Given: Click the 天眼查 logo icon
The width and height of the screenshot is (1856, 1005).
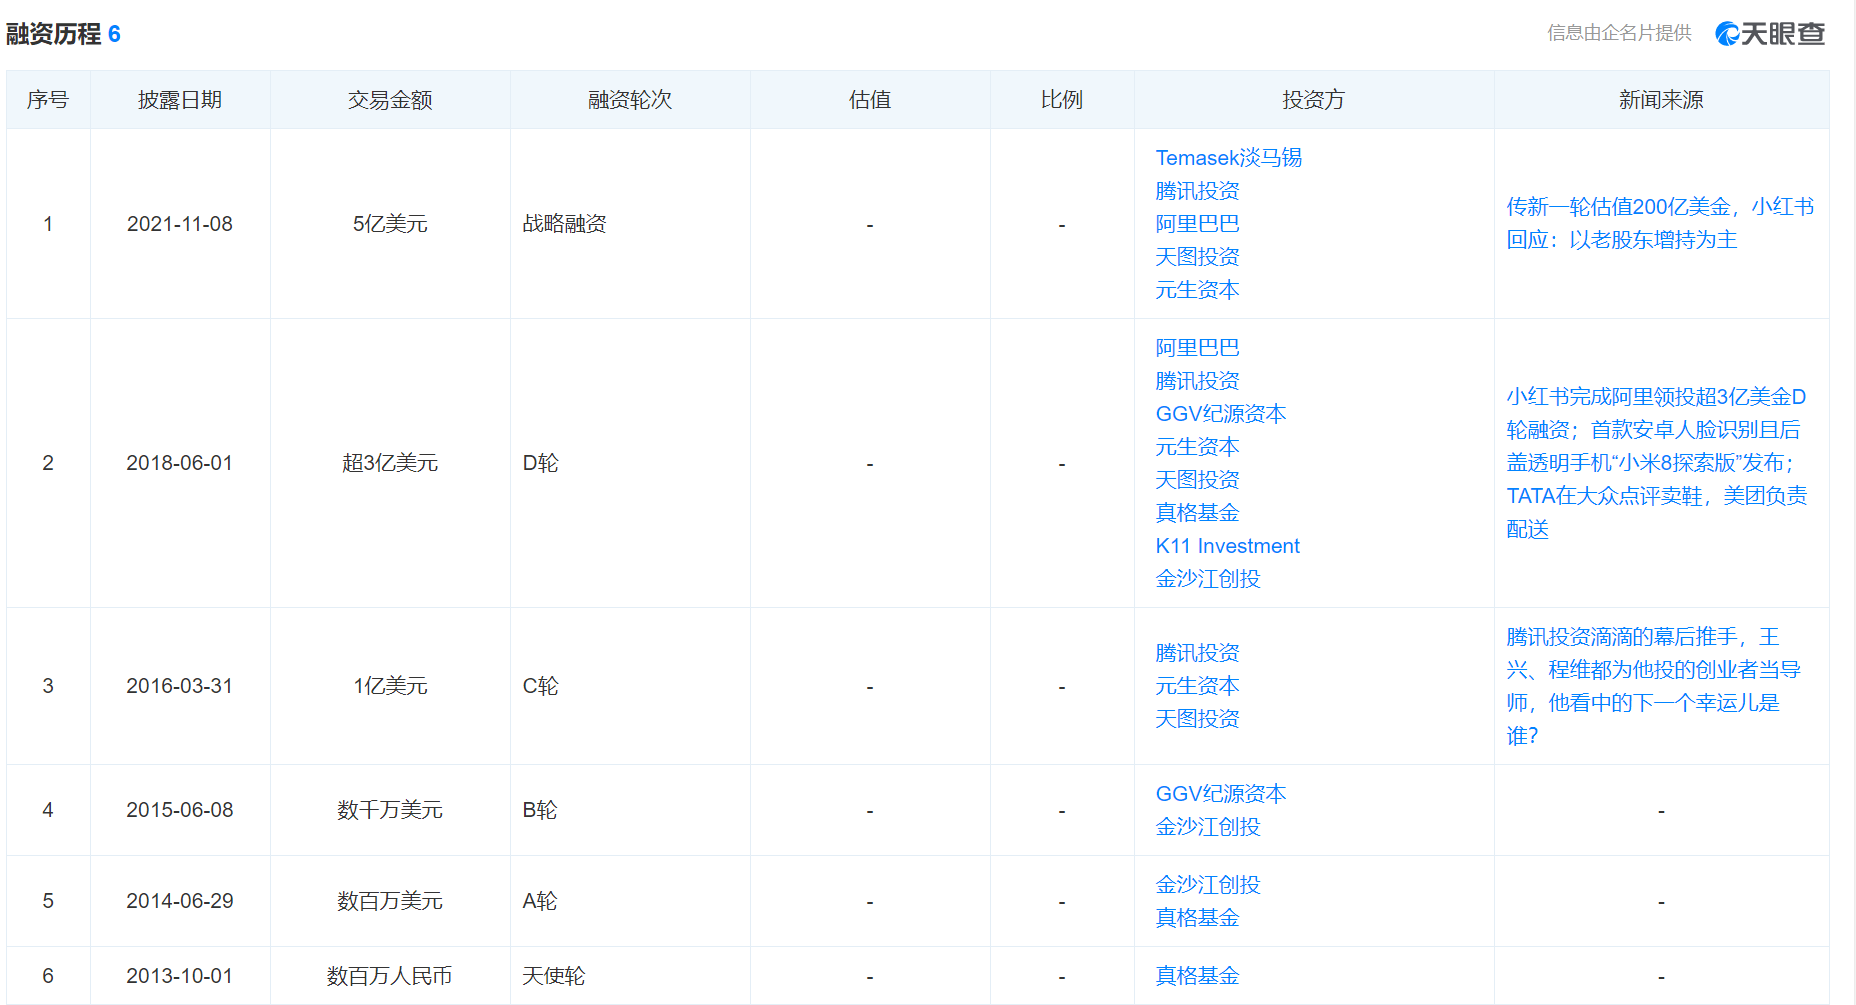Looking at the screenshot, I should click(x=1770, y=33).
